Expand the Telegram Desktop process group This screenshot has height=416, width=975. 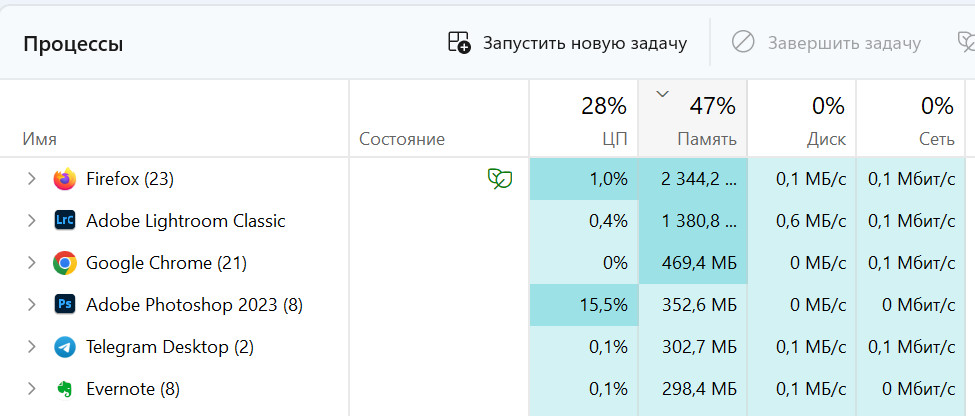click(31, 347)
